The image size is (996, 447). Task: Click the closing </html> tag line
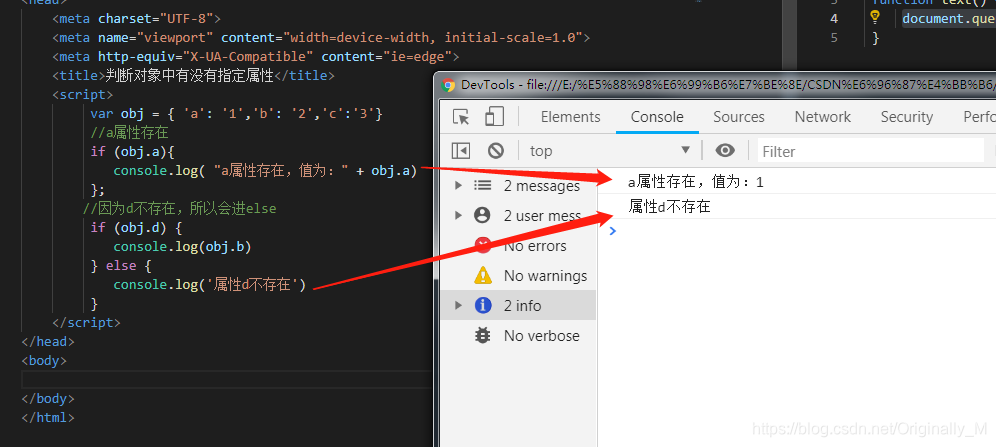(x=48, y=417)
